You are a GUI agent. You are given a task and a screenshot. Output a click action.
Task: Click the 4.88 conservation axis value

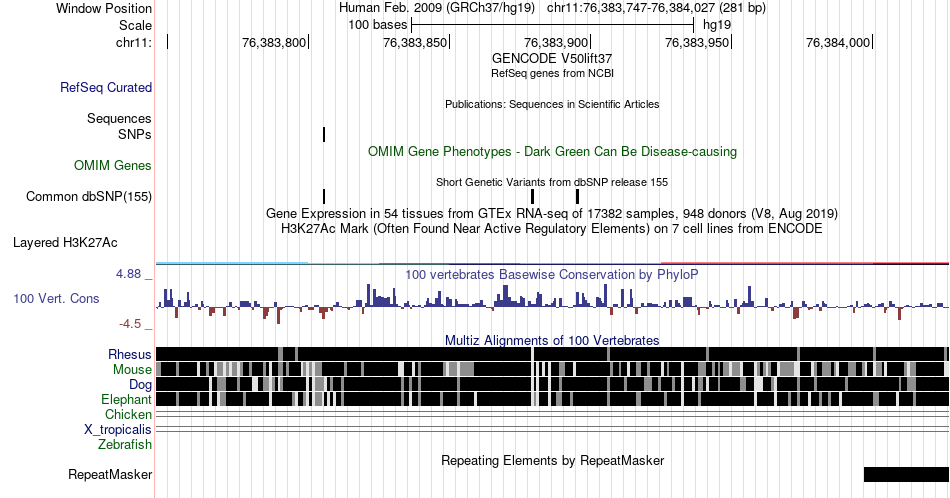(128, 274)
